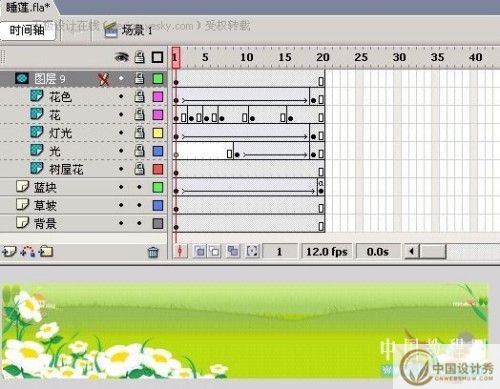The width and height of the screenshot is (500, 389).
Task: Click the Insert Layer icon
Action: pyautogui.click(x=9, y=252)
